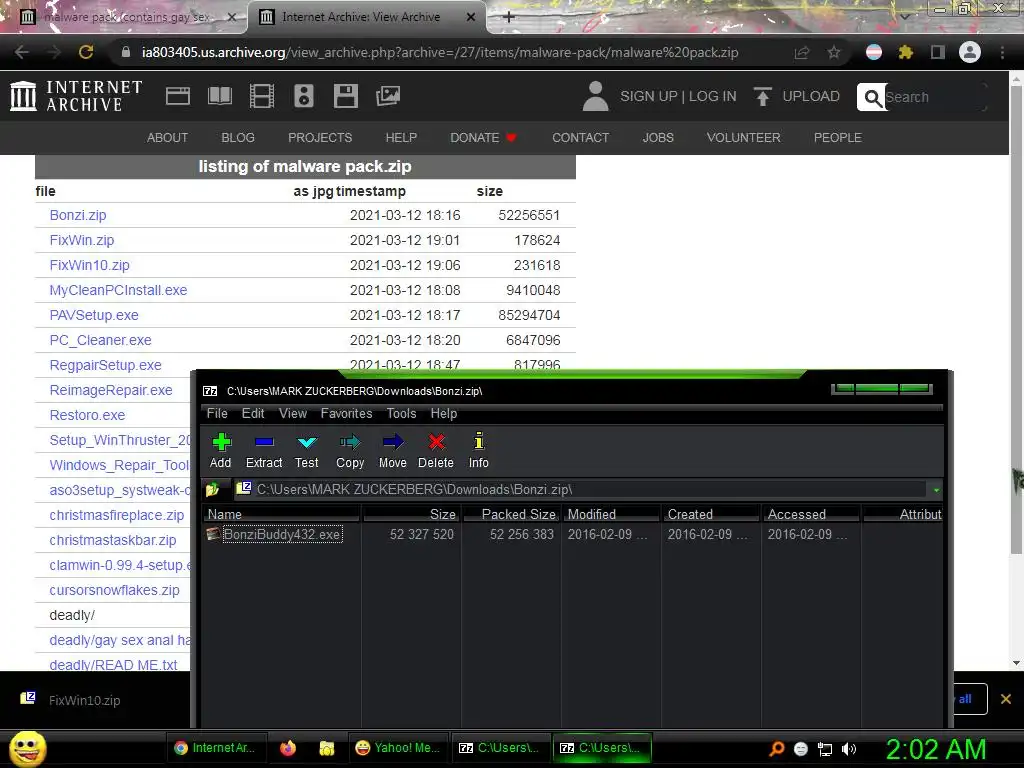This screenshot has width=1024, height=768.
Task: Select the Copy tool in 7-Zip
Action: 350,451
